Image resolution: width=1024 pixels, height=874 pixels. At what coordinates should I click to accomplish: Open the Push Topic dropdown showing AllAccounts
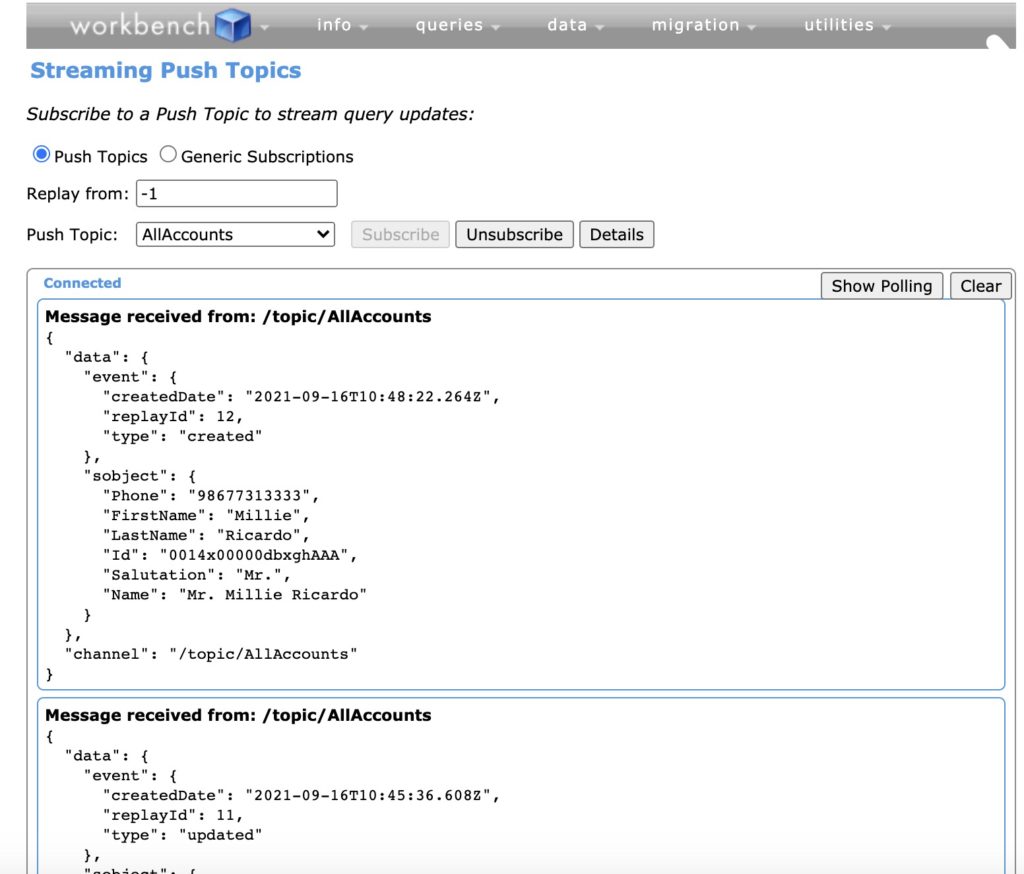[x=235, y=234]
